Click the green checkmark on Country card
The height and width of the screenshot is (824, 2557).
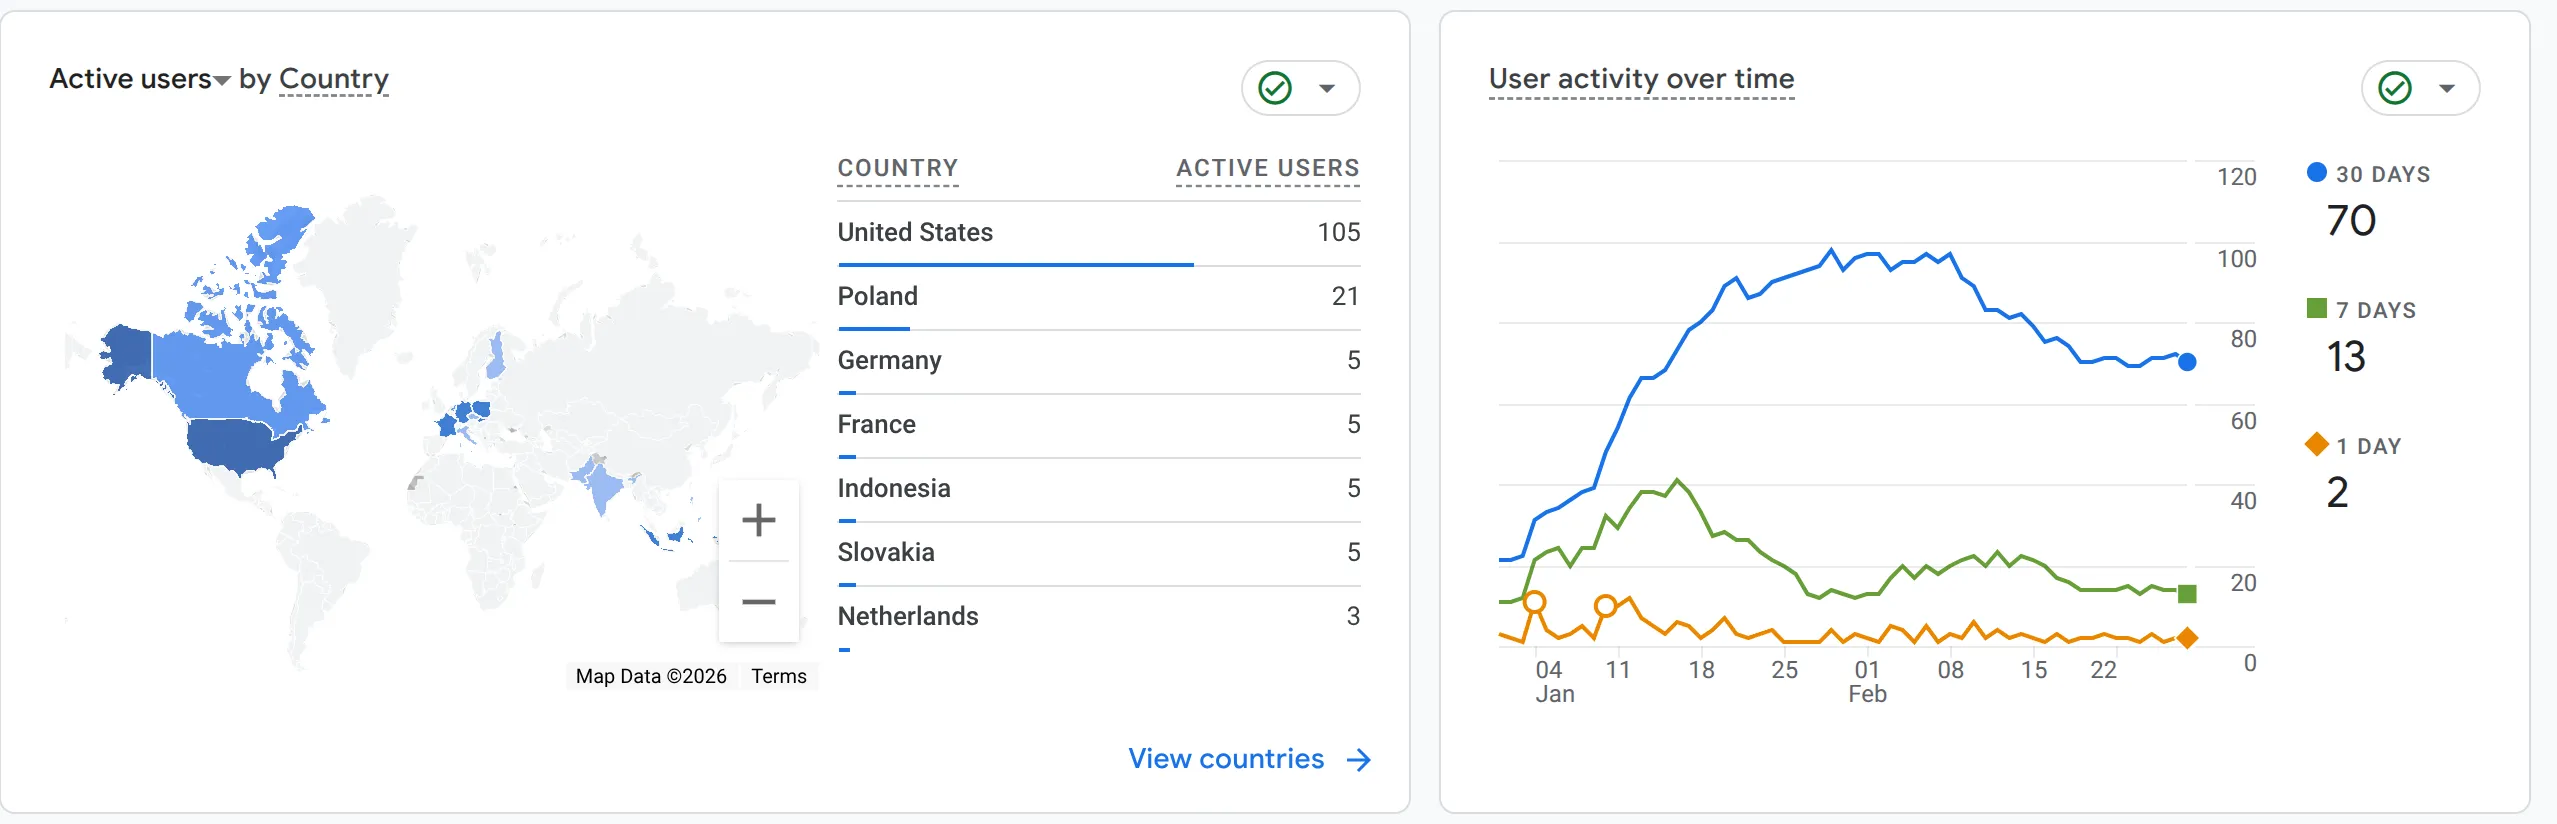coord(1274,88)
